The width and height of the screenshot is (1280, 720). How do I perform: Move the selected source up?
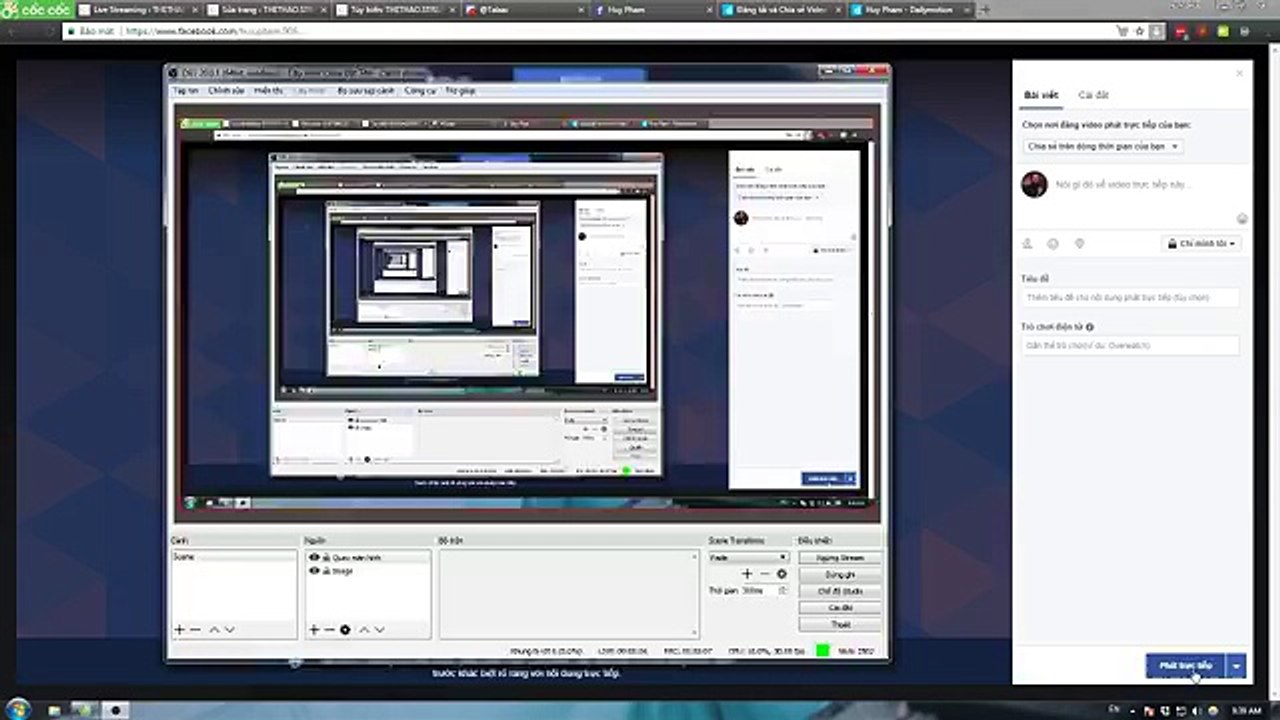pos(364,630)
